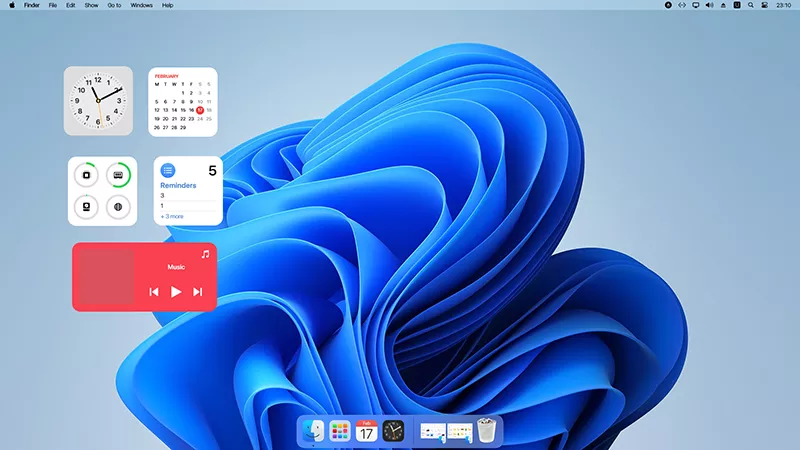
Task: Open Clock app from the dock
Action: pos(393,432)
